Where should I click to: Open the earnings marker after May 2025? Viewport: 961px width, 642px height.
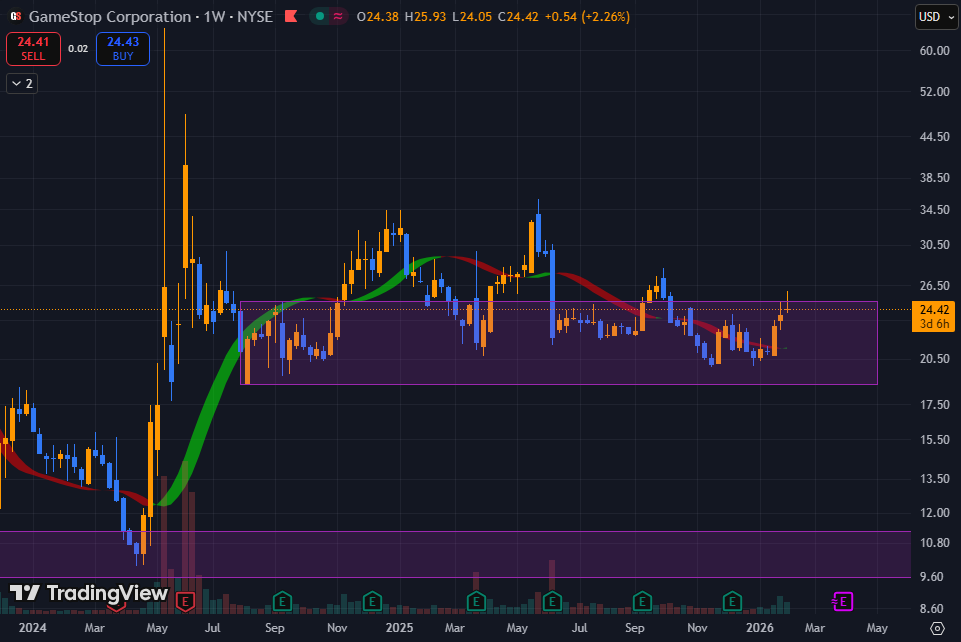coord(552,602)
